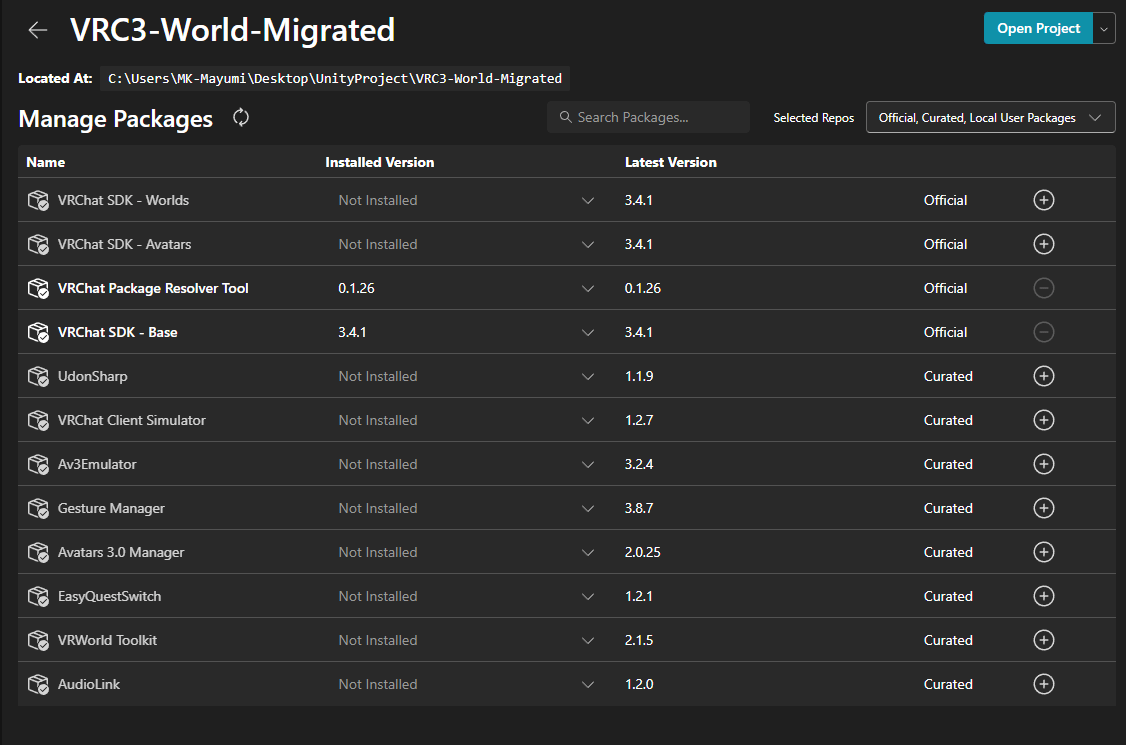Open version dropdown for EasyQuestSwitch
Image resolution: width=1126 pixels, height=745 pixels.
pos(587,596)
